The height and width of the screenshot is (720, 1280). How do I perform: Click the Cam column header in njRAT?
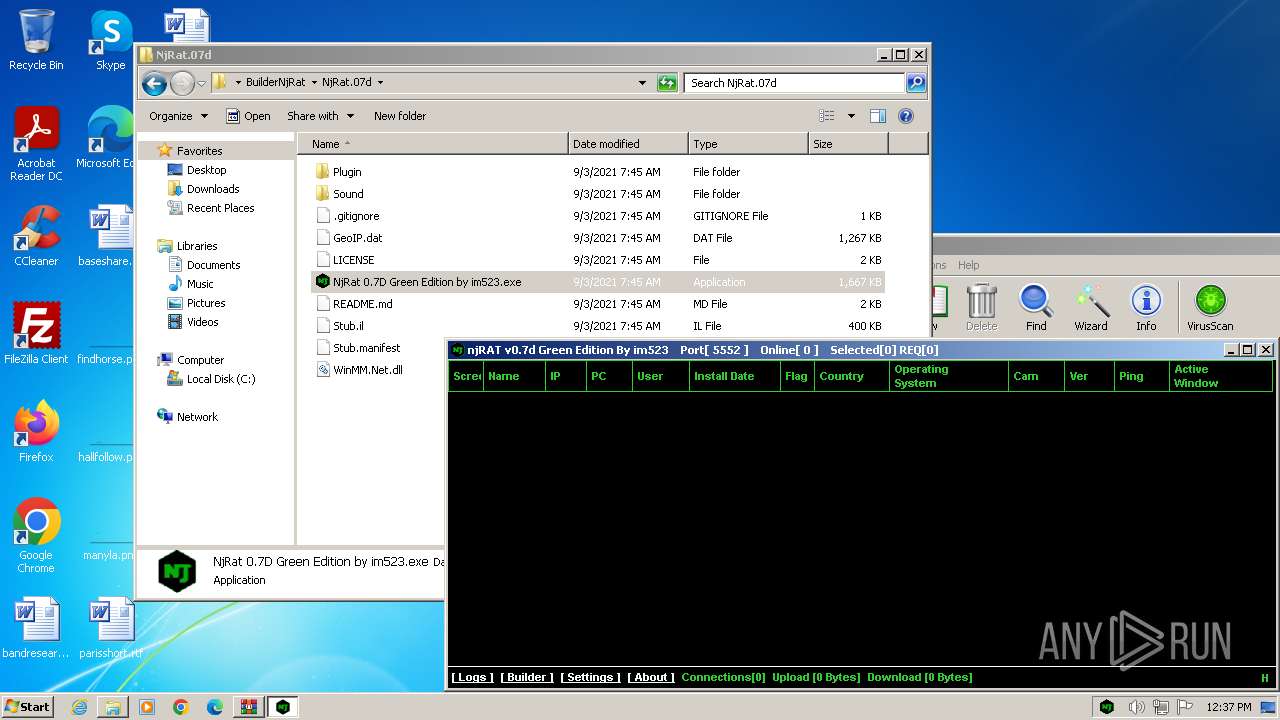tap(1036, 376)
